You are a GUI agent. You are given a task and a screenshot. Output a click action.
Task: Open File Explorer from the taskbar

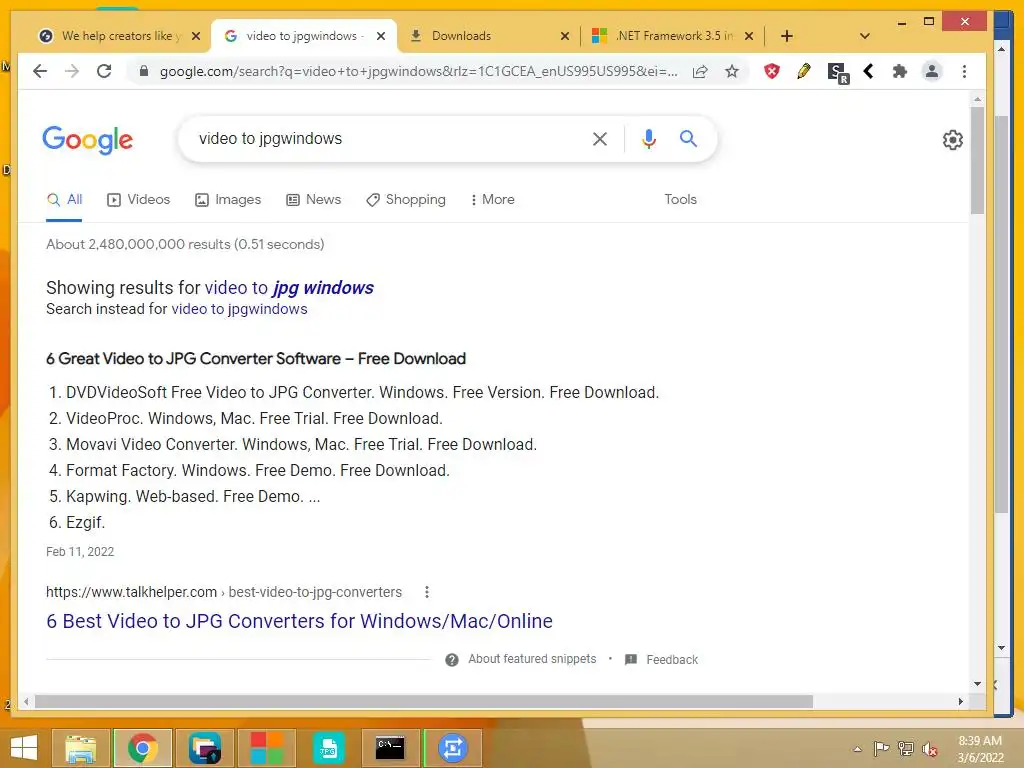click(x=81, y=748)
